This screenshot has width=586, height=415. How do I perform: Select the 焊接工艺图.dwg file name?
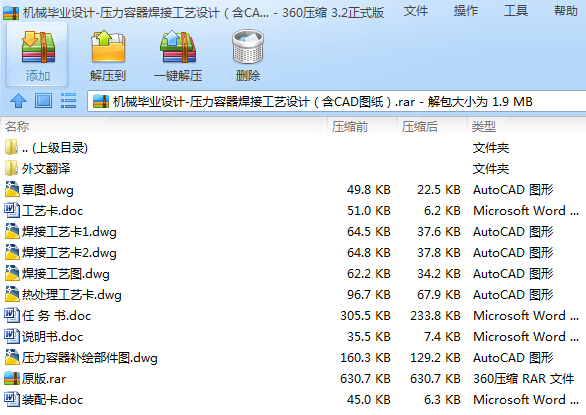[x=65, y=274]
